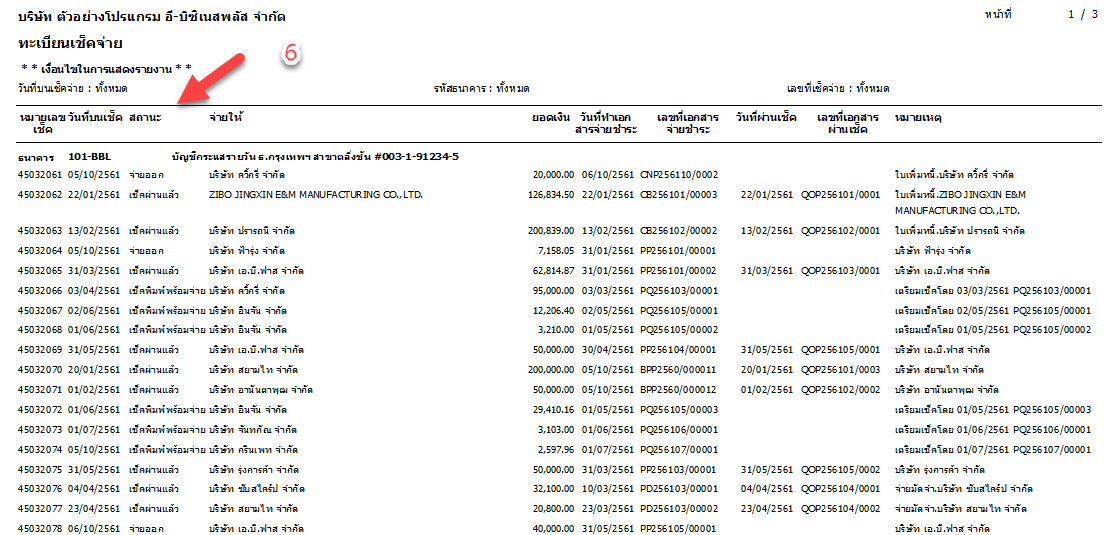This screenshot has height=535, width=1104.
Task: Click document number CNP256110/0002
Action: point(678,174)
